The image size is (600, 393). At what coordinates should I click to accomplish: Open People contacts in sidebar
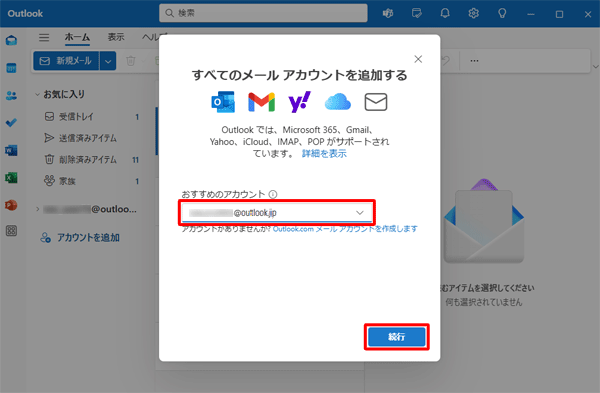(11, 95)
